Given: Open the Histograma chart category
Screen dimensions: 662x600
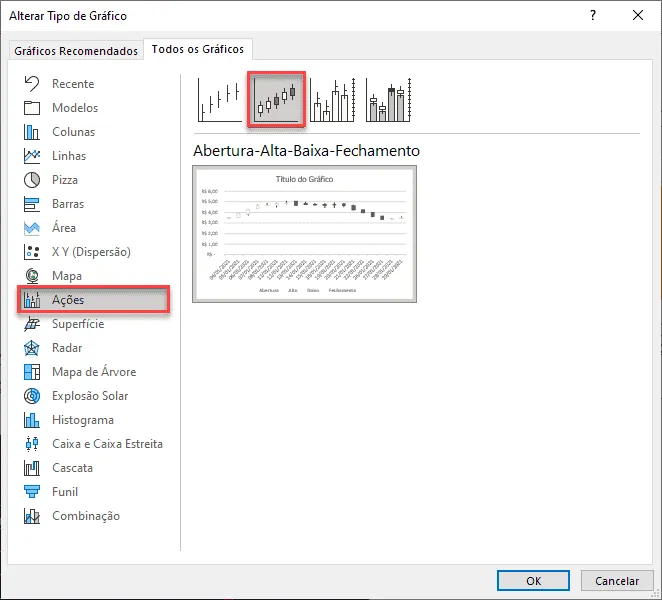Looking at the screenshot, I should tap(83, 420).
